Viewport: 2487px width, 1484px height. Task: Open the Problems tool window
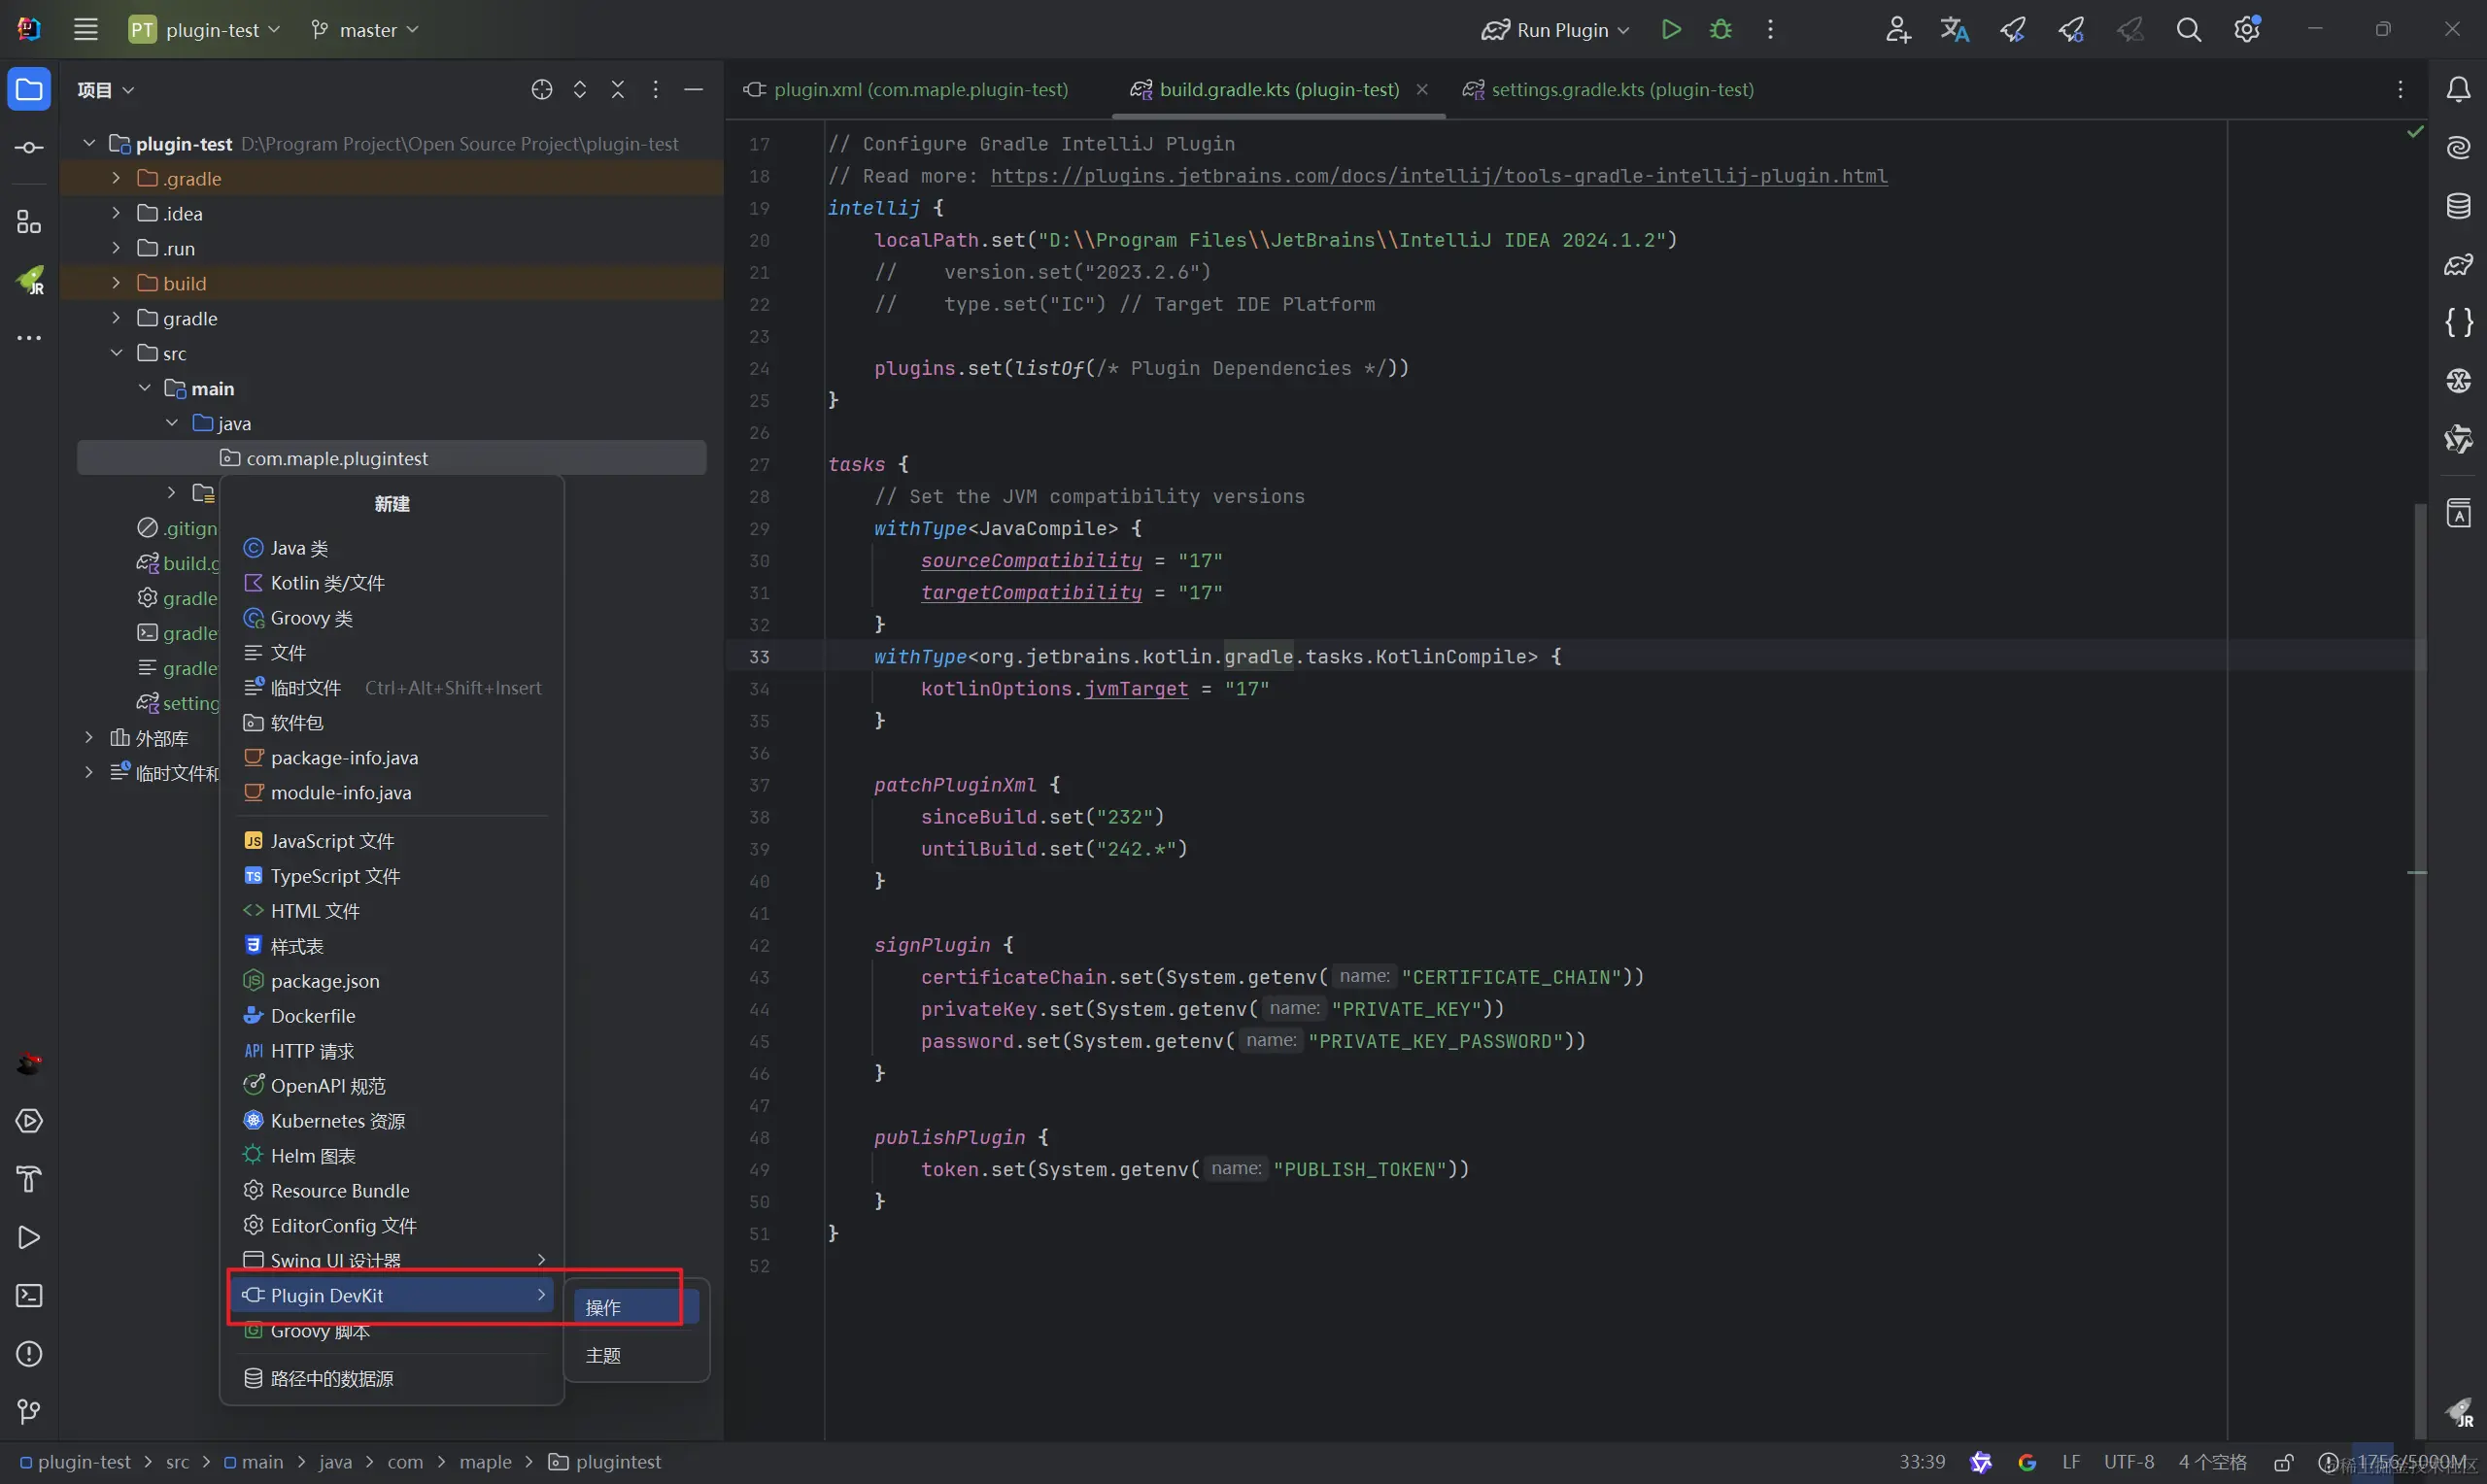pyautogui.click(x=29, y=1354)
